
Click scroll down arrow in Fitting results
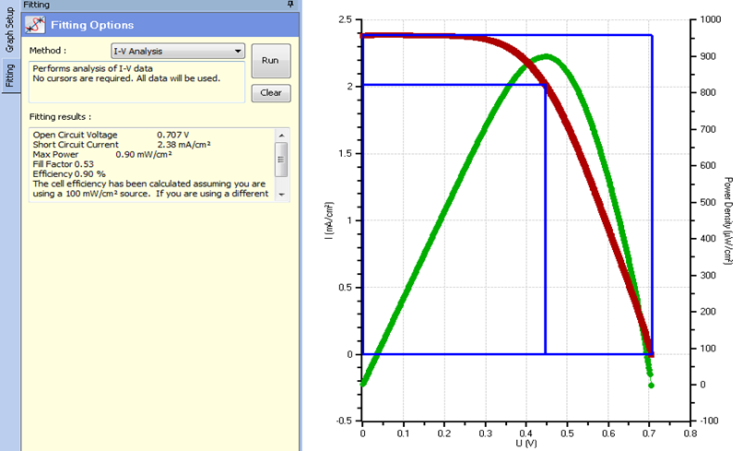coord(282,194)
